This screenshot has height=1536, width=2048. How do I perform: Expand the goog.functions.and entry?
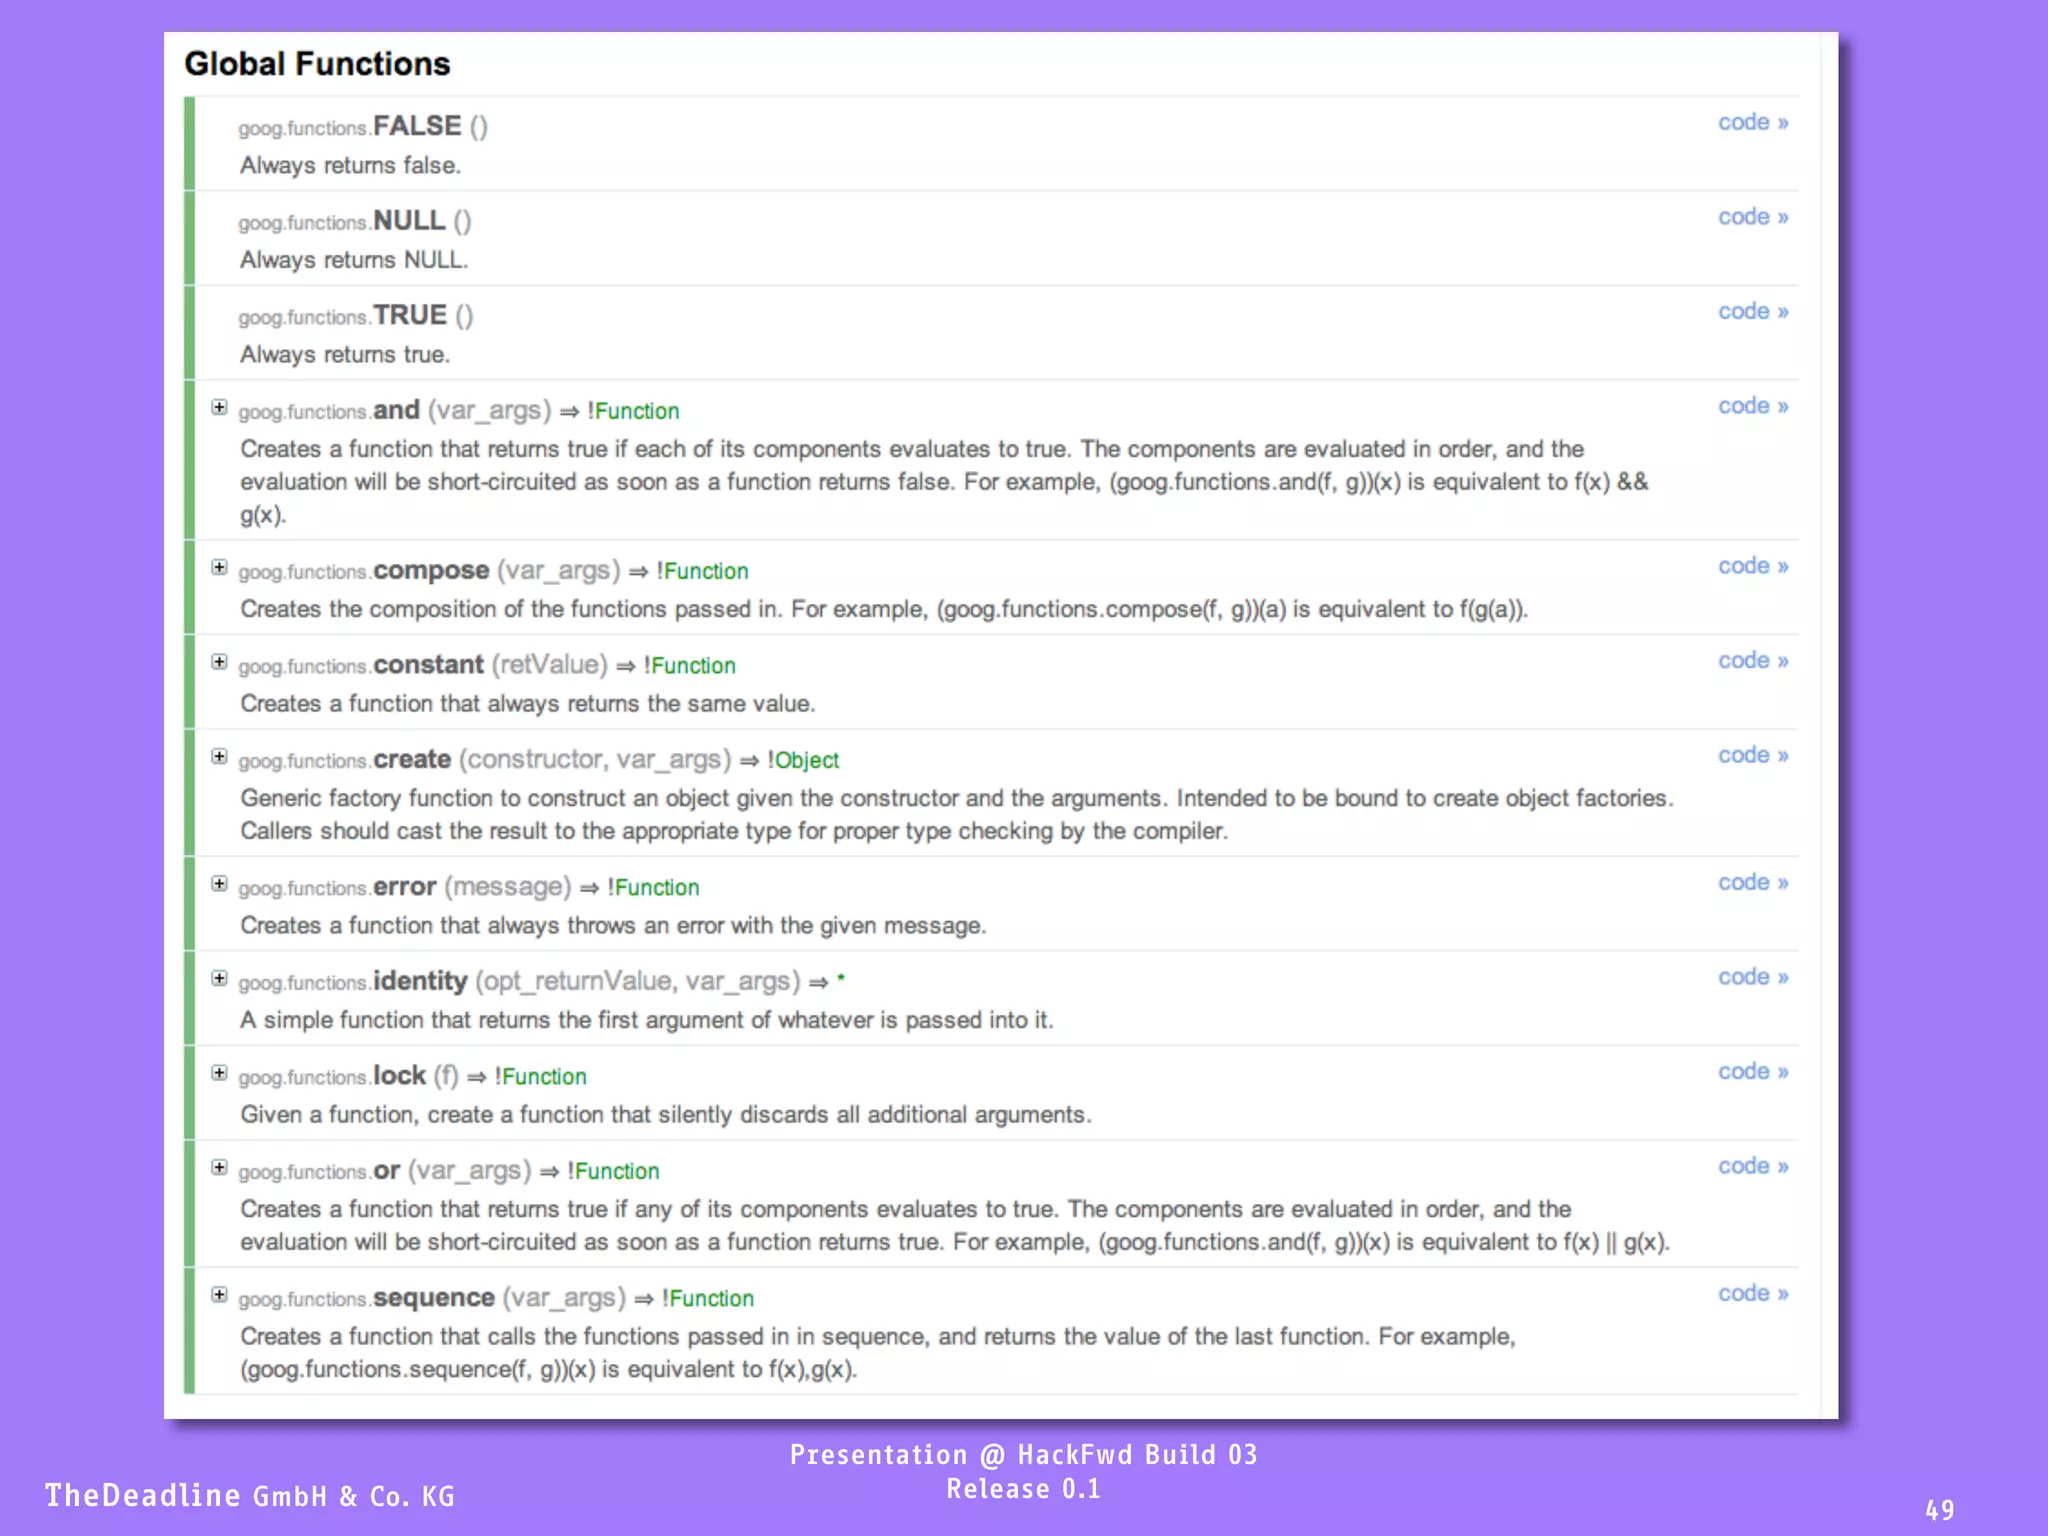pos(219,407)
